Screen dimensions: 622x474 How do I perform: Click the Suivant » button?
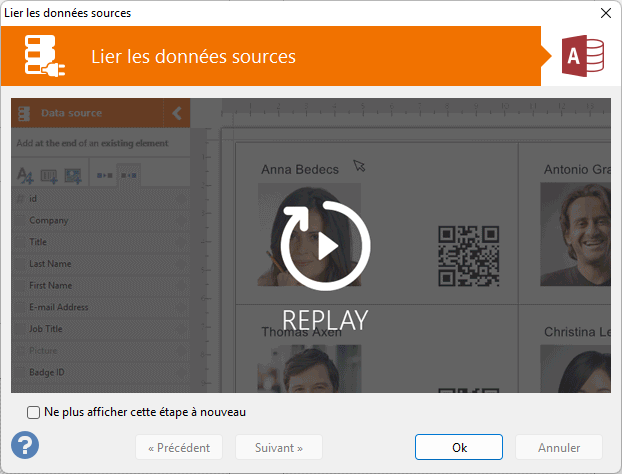(278, 447)
